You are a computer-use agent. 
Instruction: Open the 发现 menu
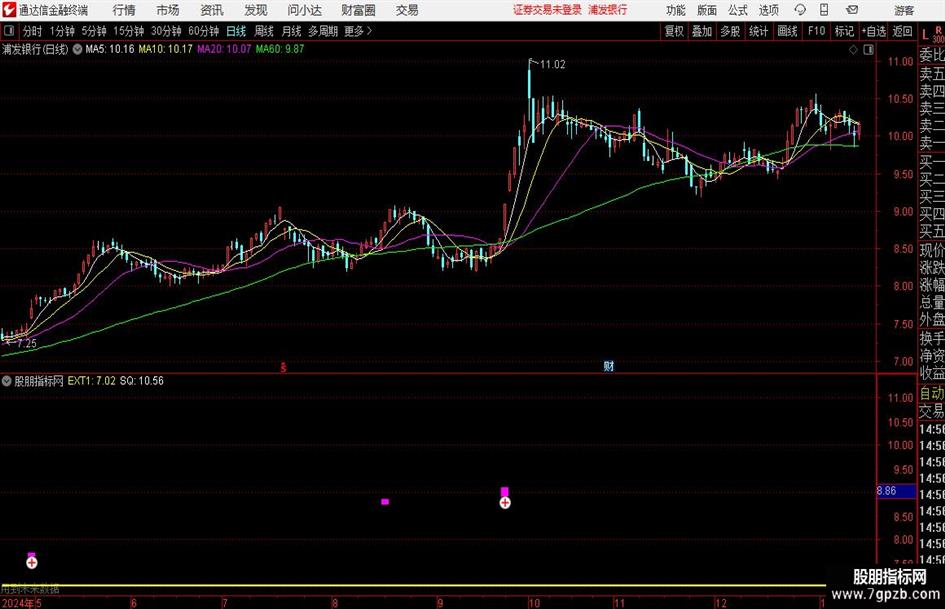(256, 10)
